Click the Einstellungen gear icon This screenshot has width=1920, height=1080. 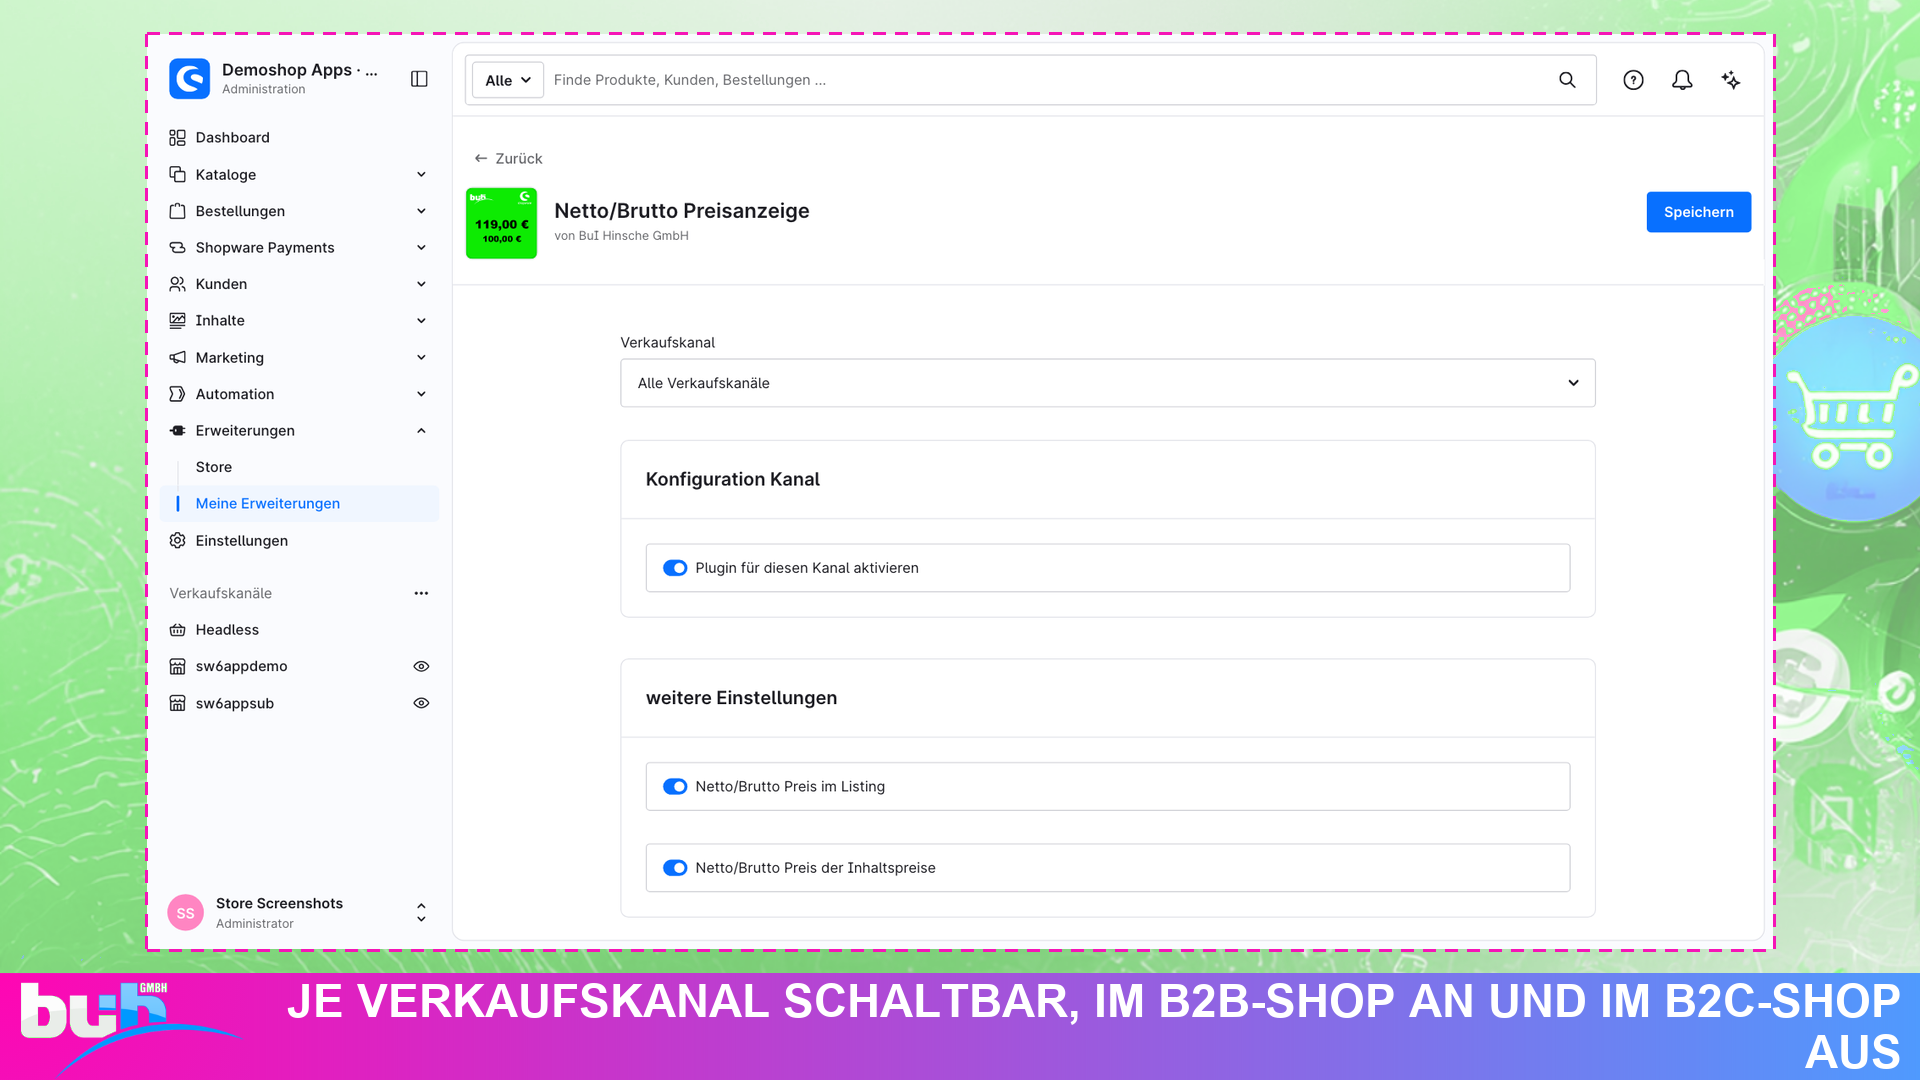pos(177,540)
